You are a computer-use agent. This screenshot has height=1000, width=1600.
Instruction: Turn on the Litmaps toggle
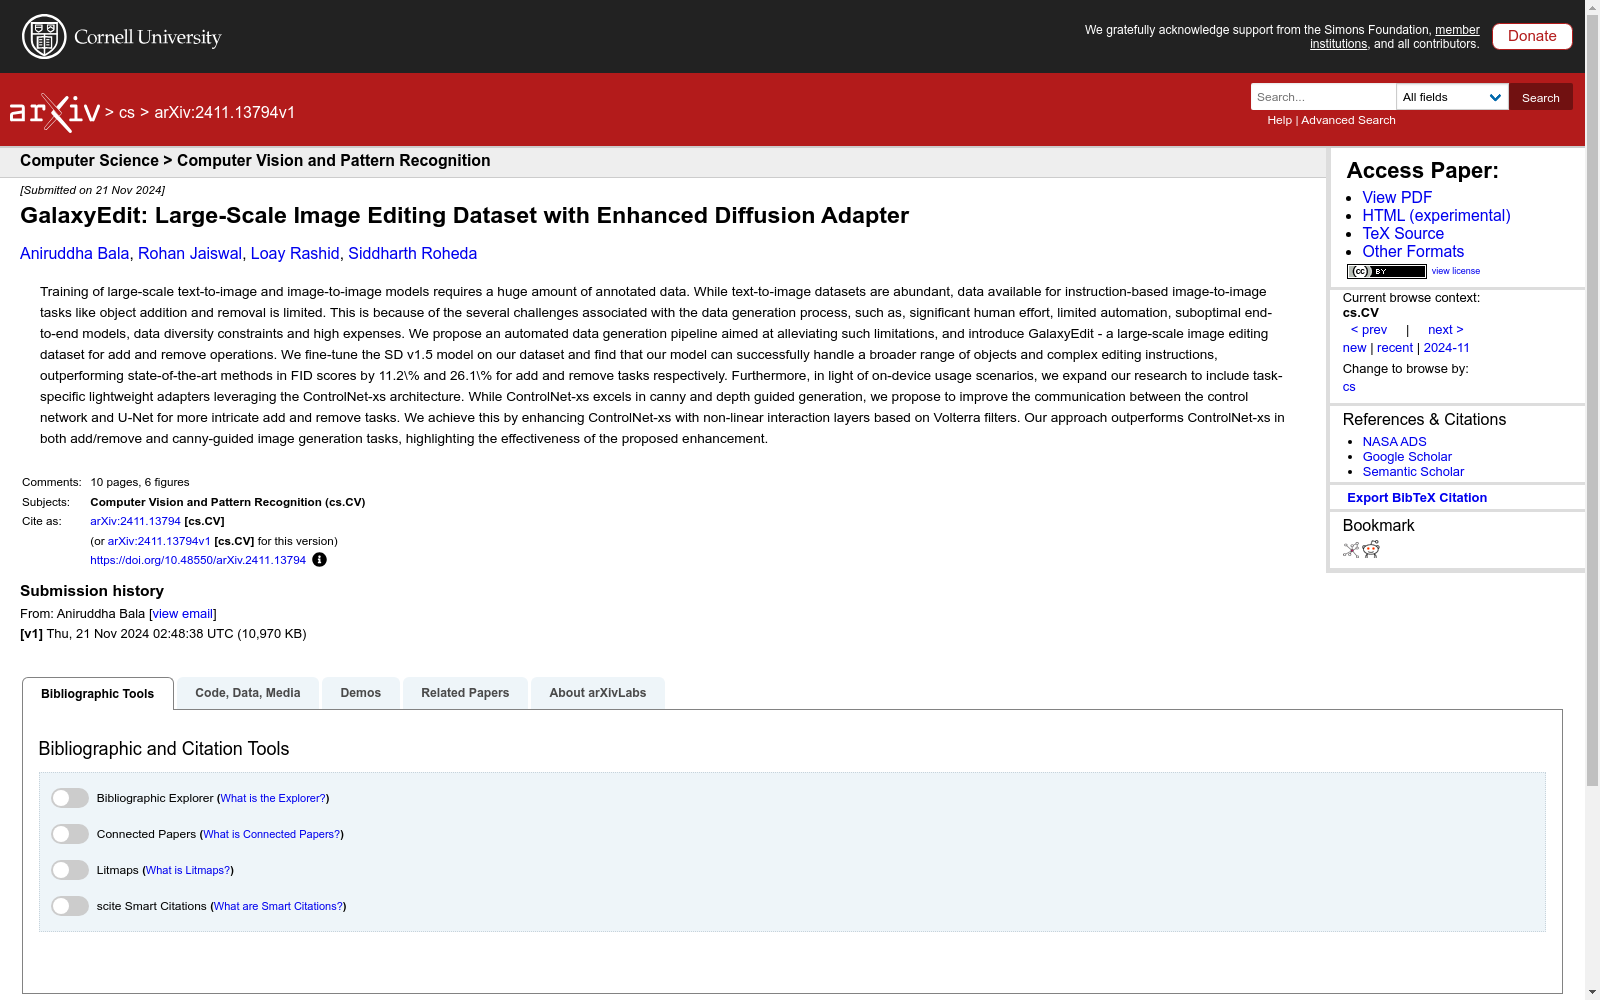[70, 870]
